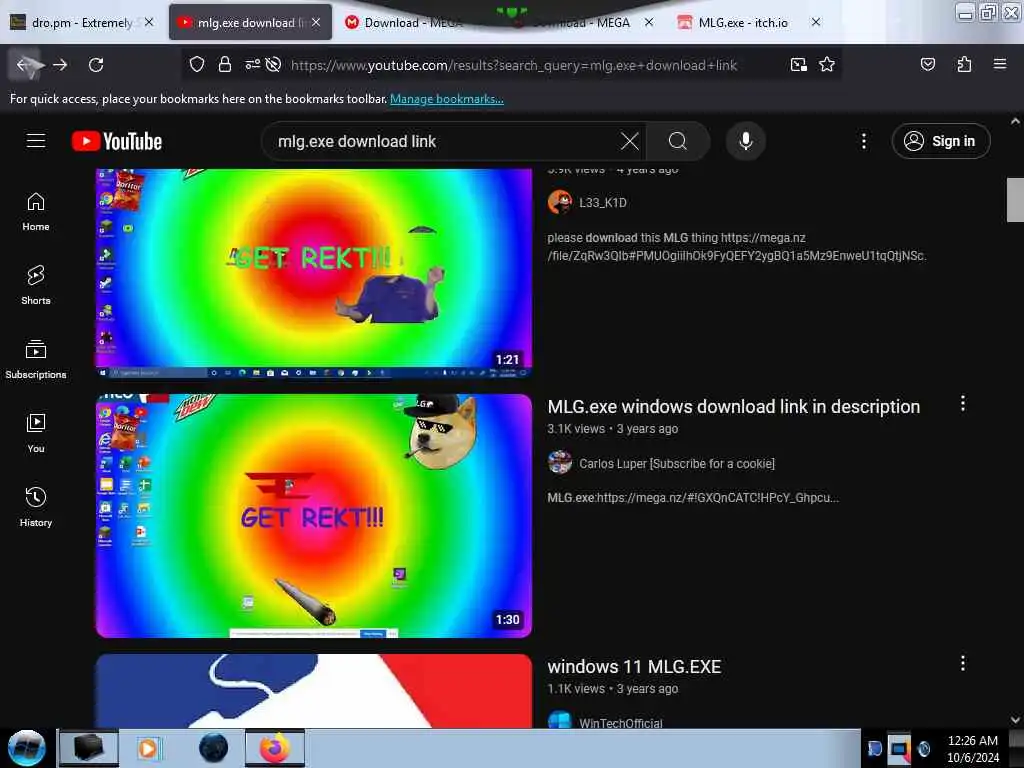Open Subscriptions in the YouTube sidebar
The width and height of the screenshot is (1024, 768).
tap(36, 360)
